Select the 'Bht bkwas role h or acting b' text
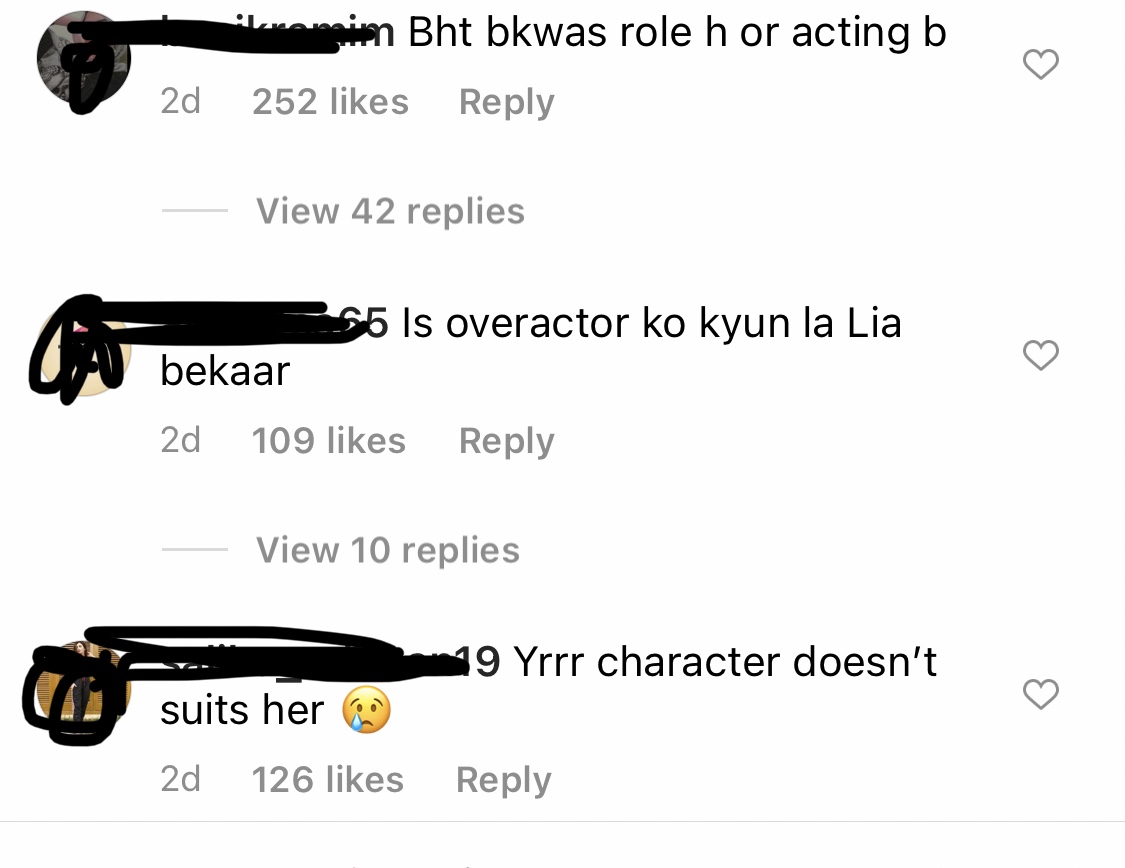 pyautogui.click(x=677, y=33)
